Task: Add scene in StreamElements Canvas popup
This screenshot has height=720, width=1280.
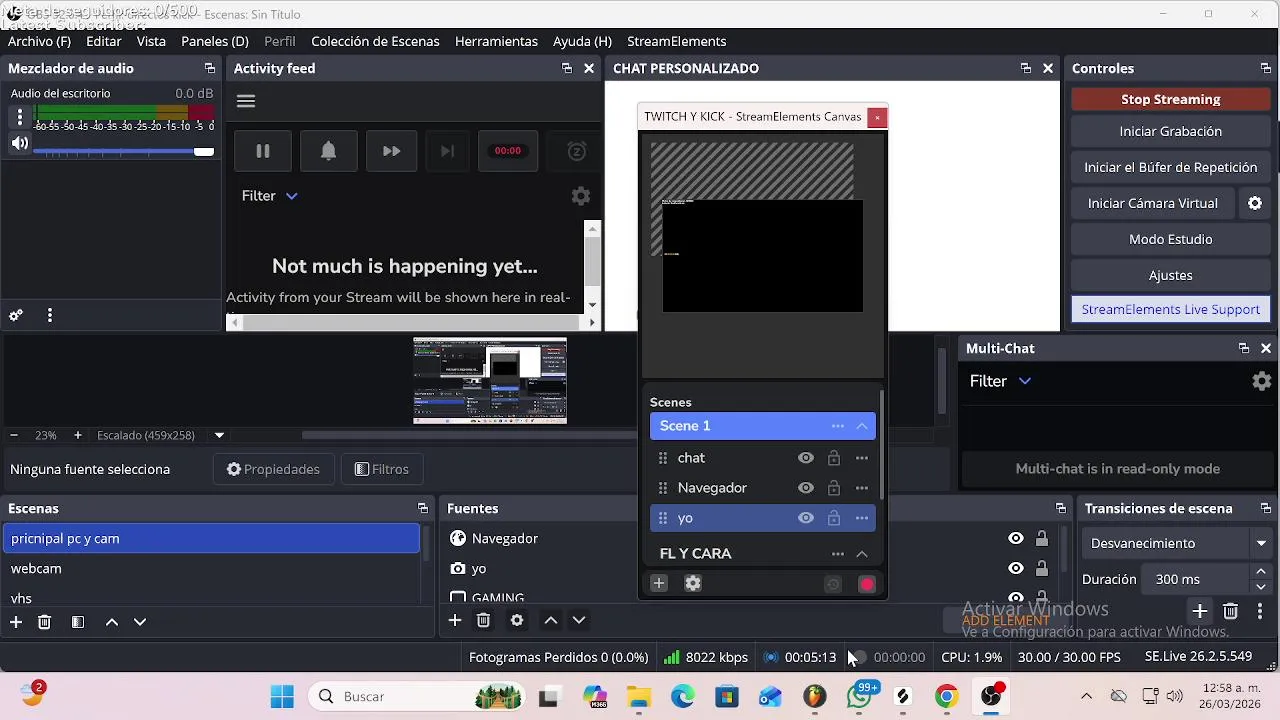Action: click(659, 584)
